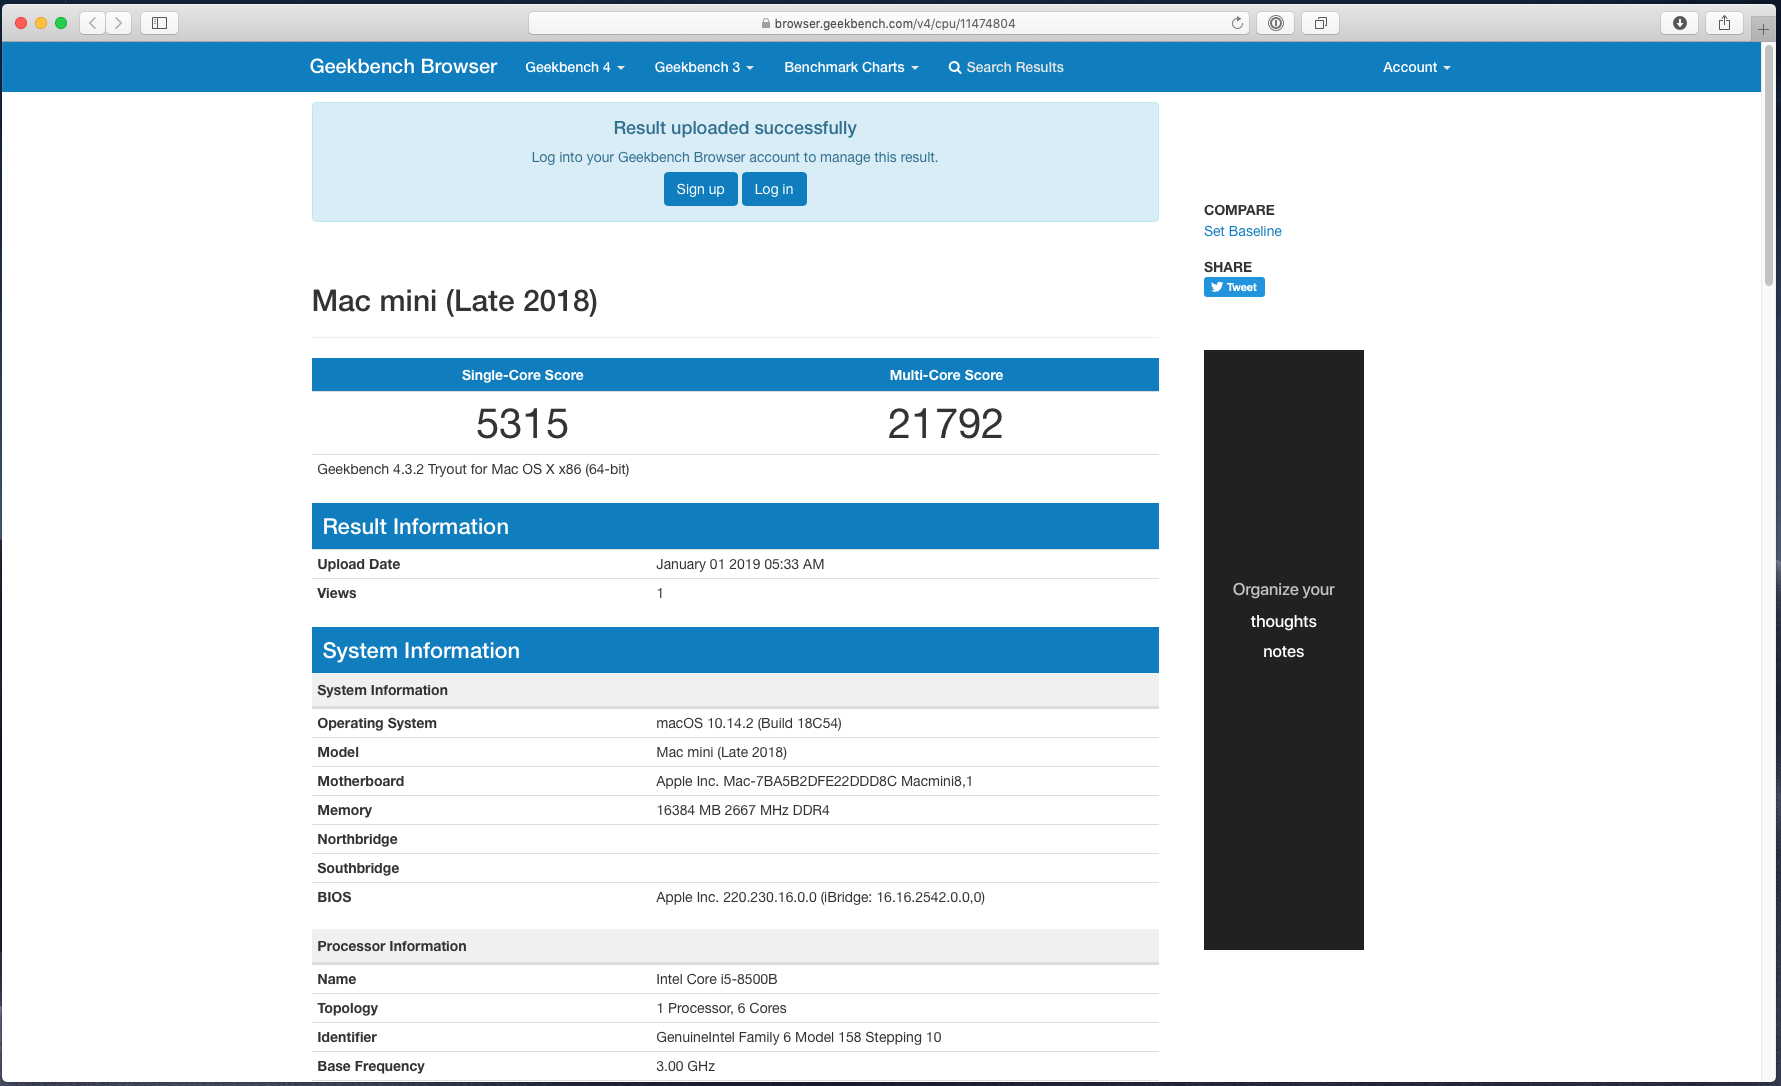1781x1086 pixels.
Task: Show tab overview icon
Action: coord(1321,23)
